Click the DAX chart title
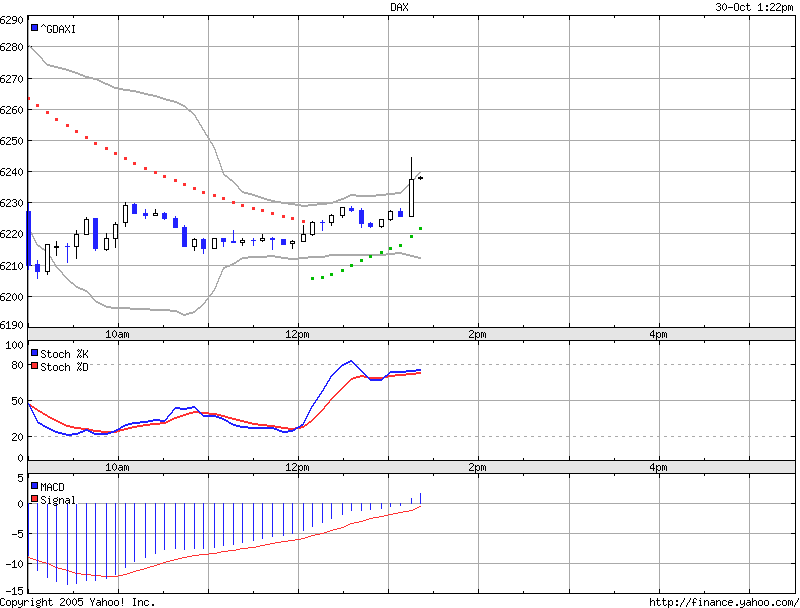The height and width of the screenshot is (608, 800). pos(399,7)
